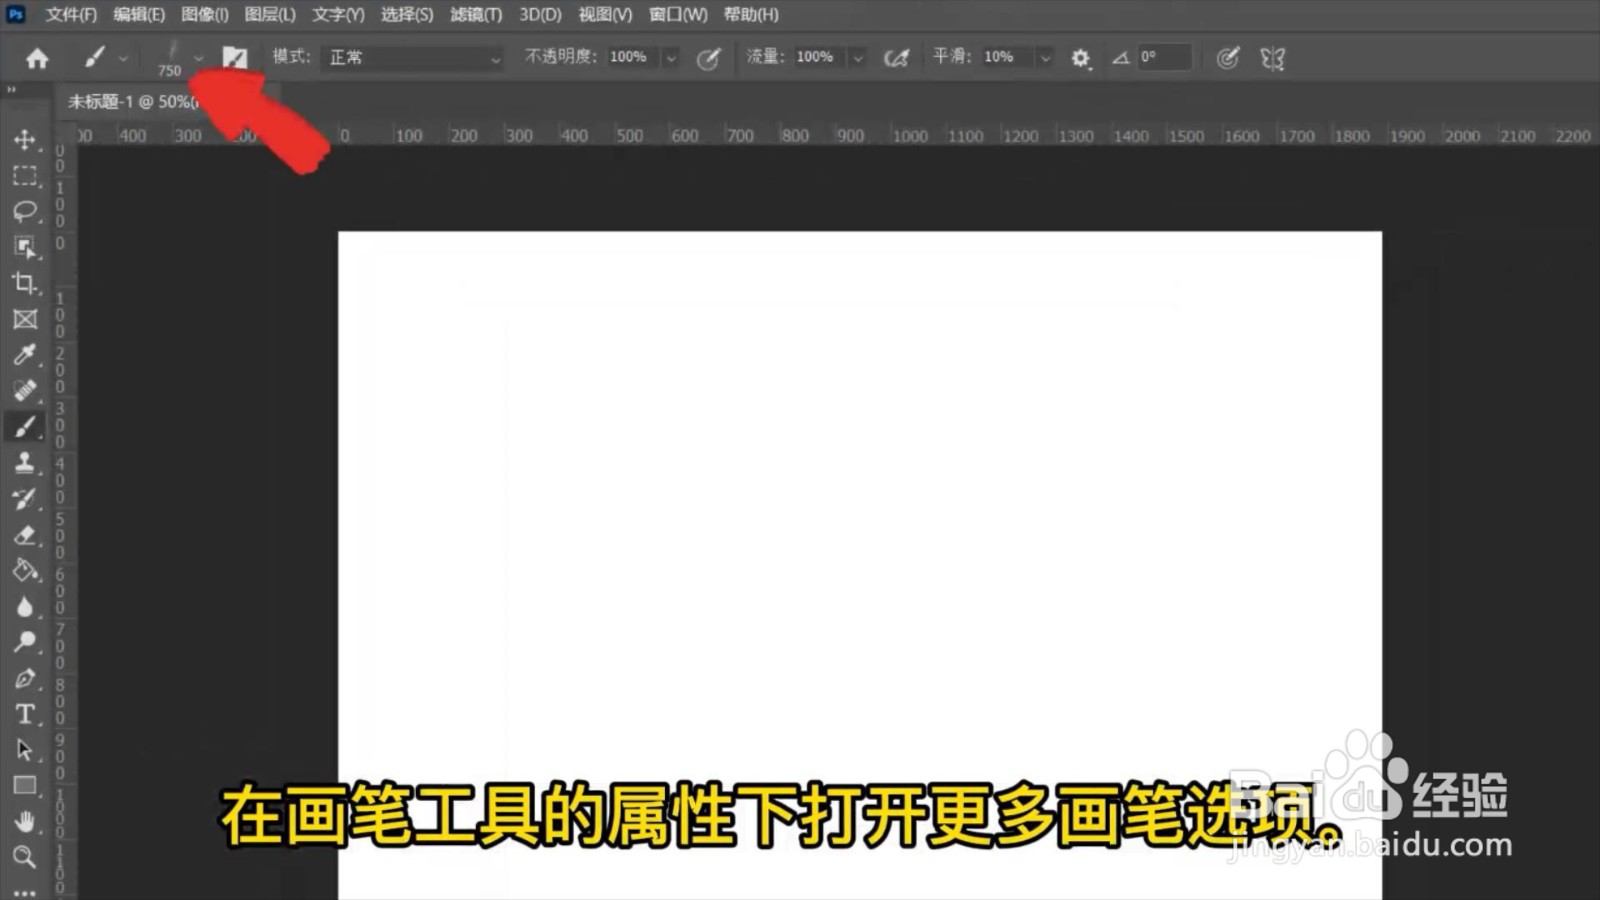Select the Move tool
The height and width of the screenshot is (900, 1600).
point(25,139)
